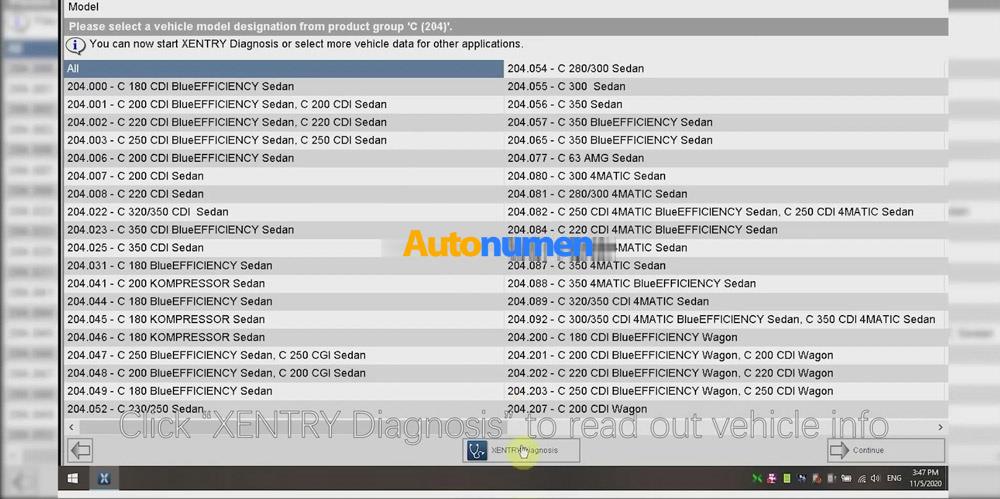
Task: Open the Wi-Fi network tray icon
Action: (x=862, y=478)
